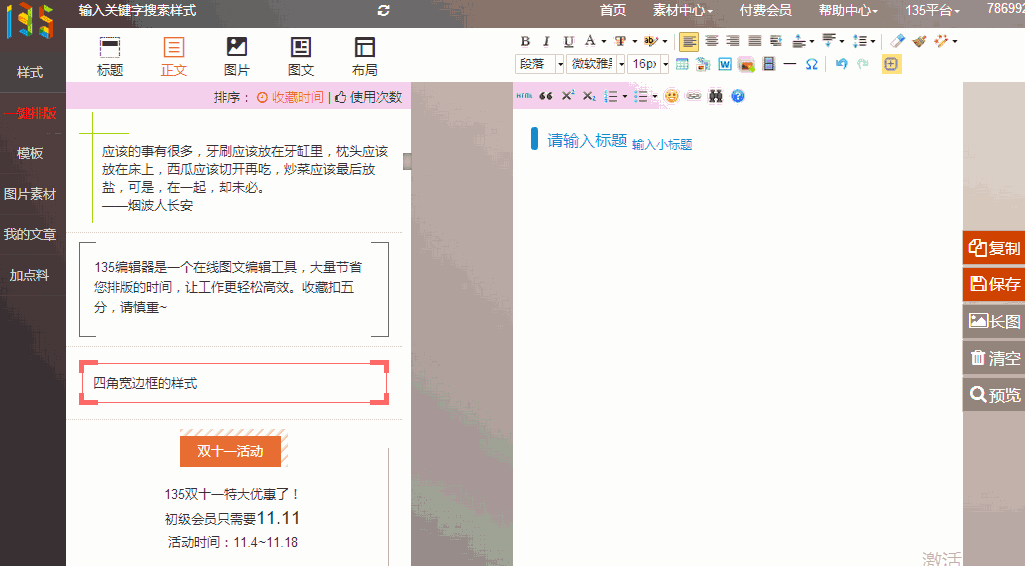Toggle superscript formatting
The height and width of the screenshot is (566, 1025).
click(x=567, y=96)
